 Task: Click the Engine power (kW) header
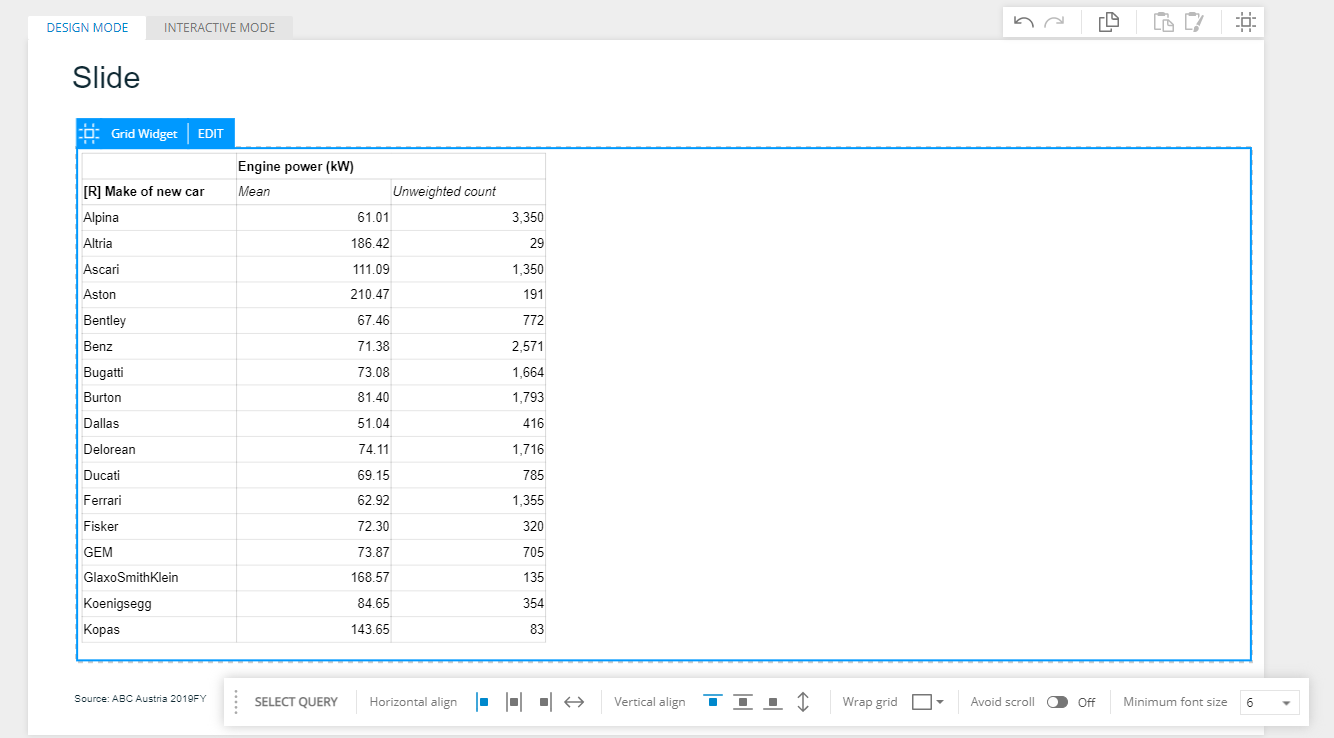296,166
